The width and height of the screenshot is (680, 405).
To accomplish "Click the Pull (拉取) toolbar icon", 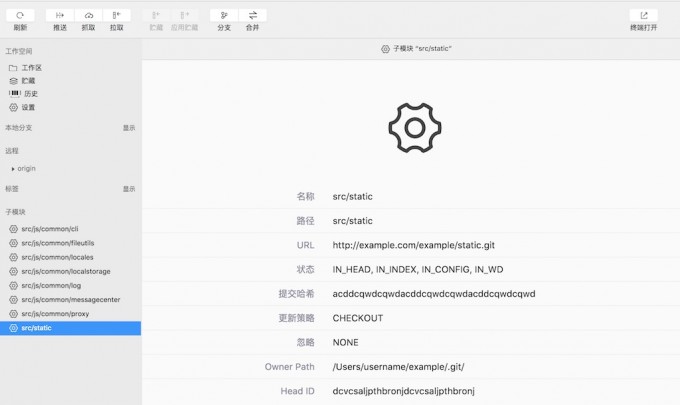I will [117, 15].
